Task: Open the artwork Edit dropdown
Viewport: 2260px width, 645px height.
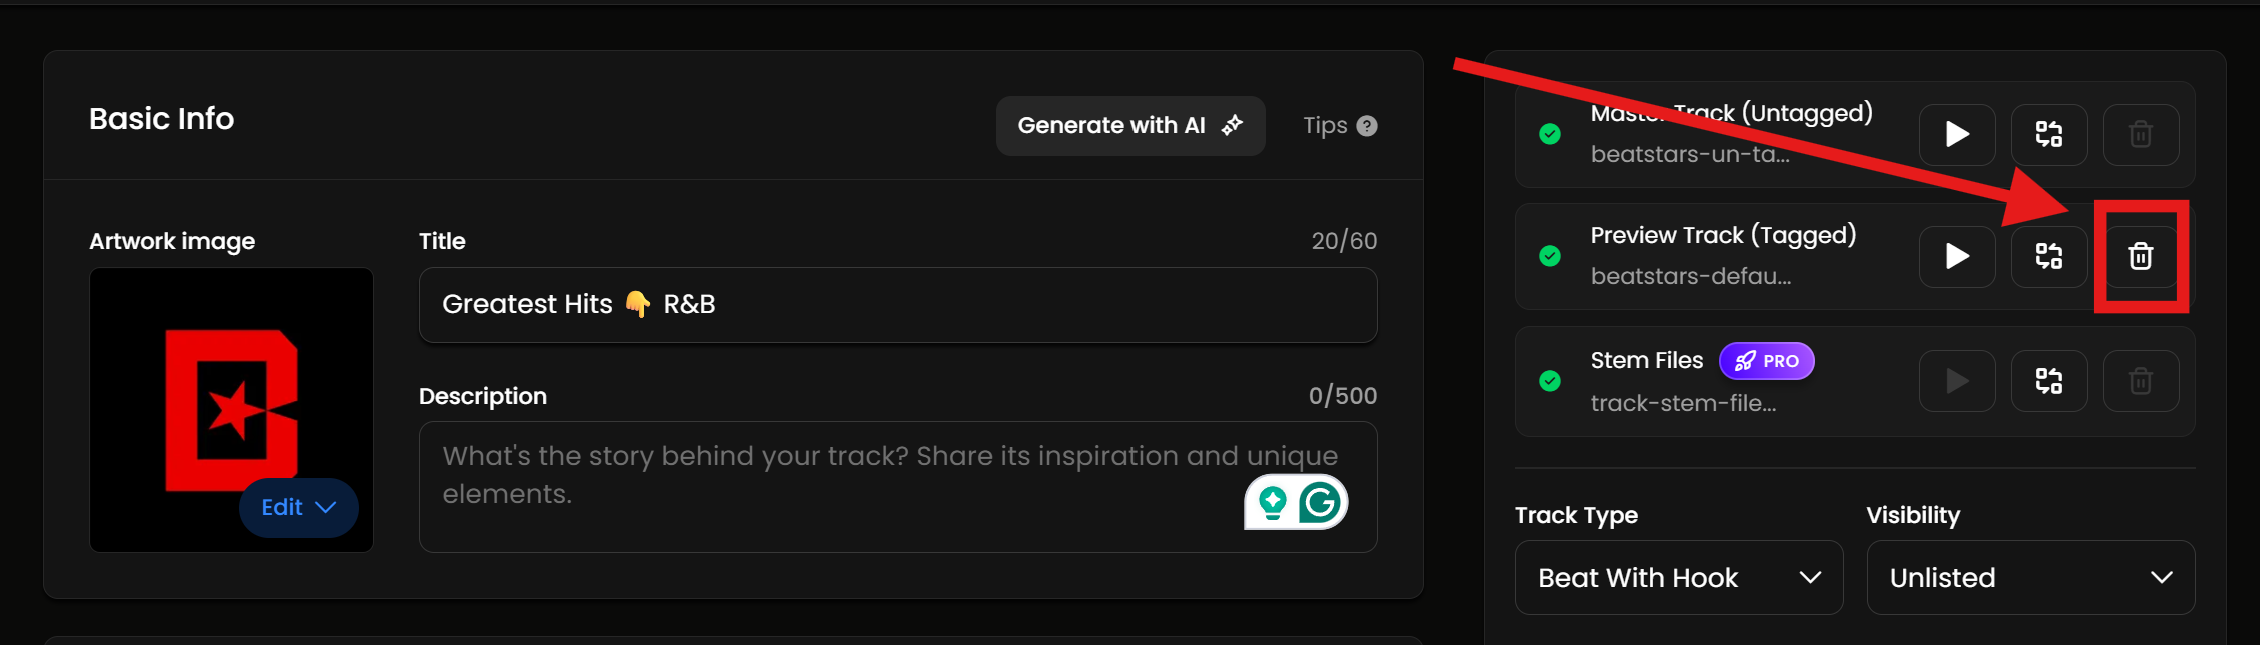Action: pyautogui.click(x=298, y=508)
